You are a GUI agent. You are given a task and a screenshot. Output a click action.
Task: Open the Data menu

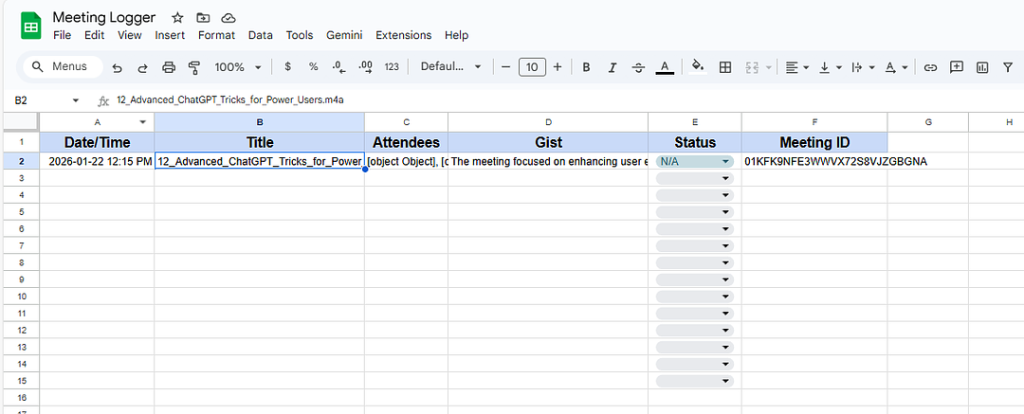coord(261,35)
